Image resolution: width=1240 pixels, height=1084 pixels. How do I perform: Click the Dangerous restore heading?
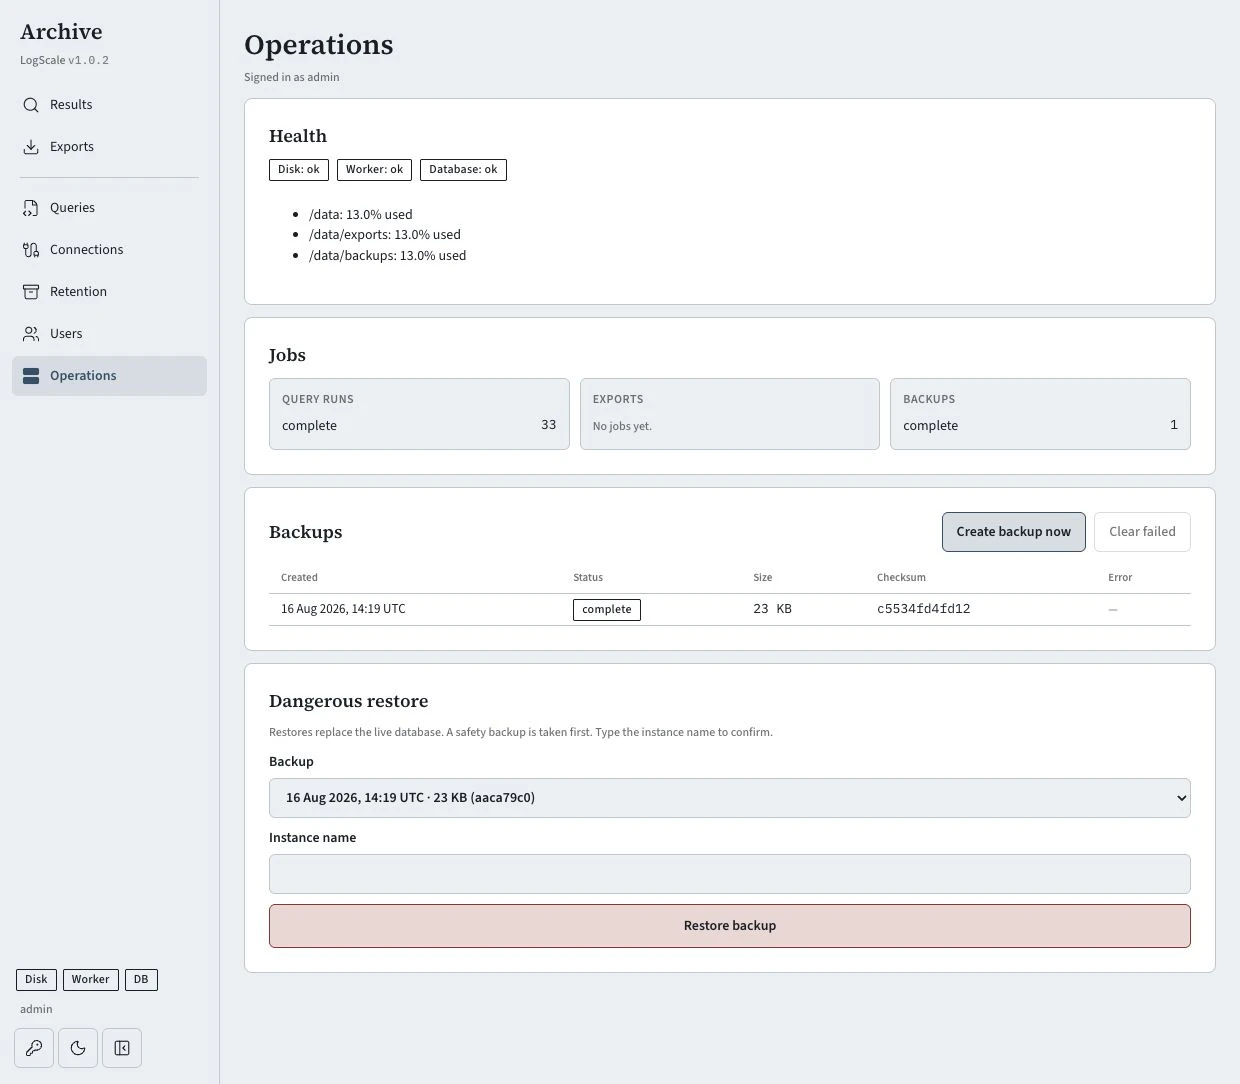(348, 702)
